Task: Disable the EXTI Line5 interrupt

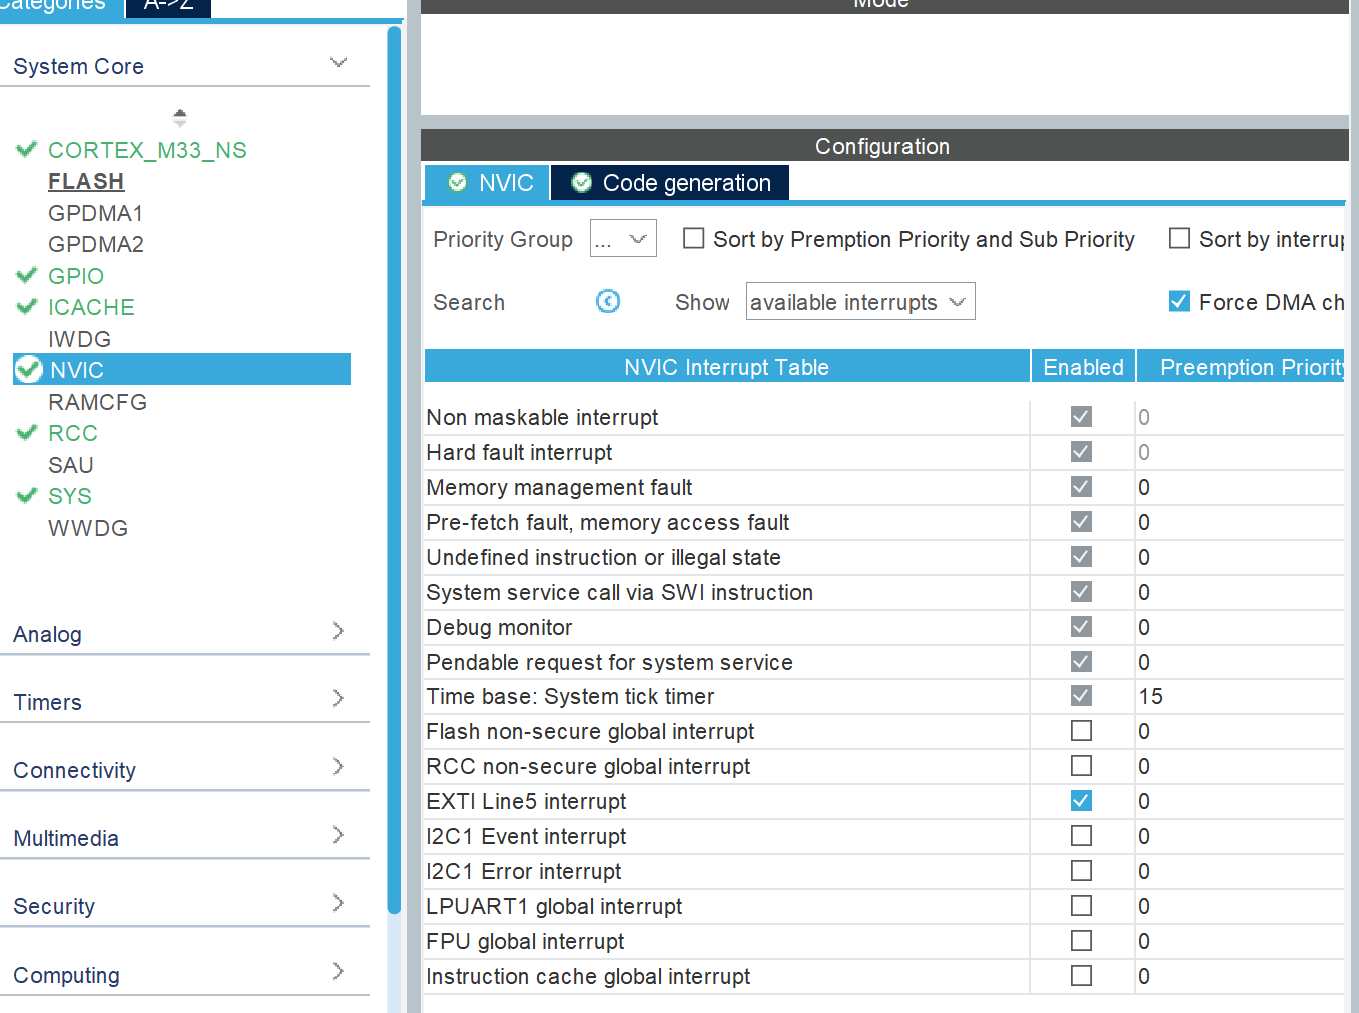Action: tap(1080, 800)
